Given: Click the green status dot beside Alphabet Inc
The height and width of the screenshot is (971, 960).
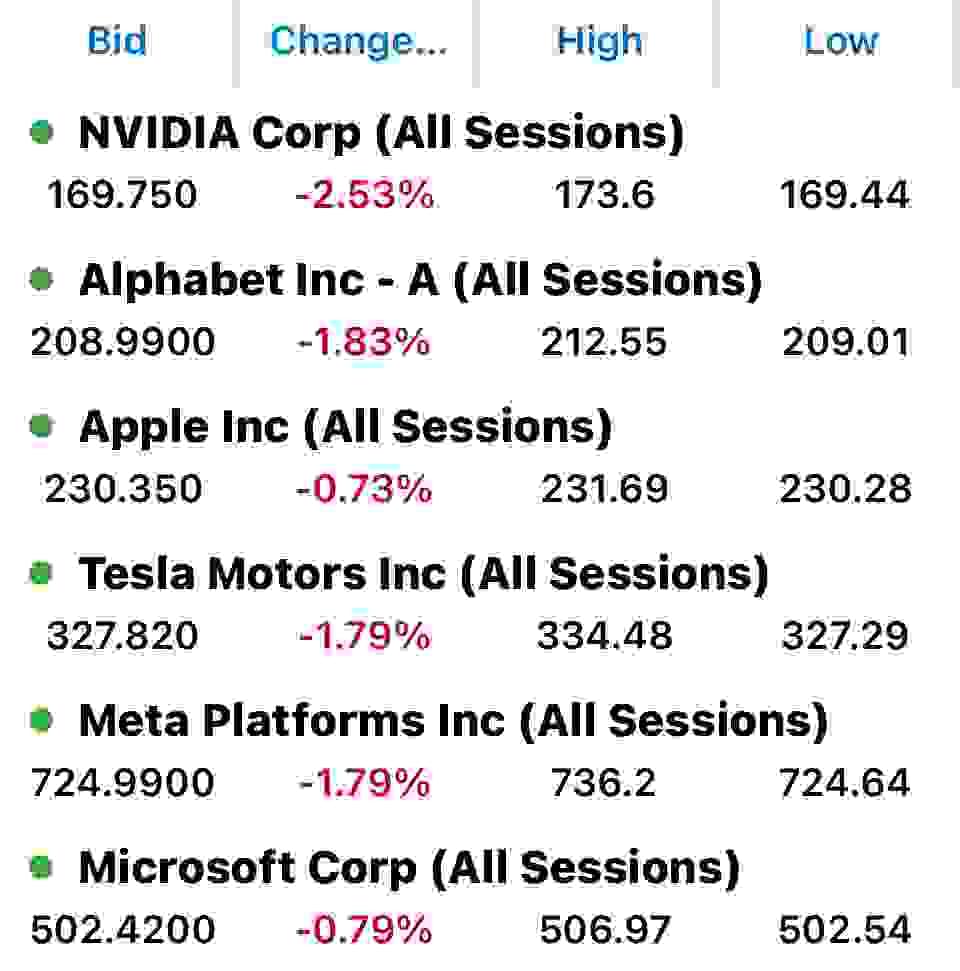Looking at the screenshot, I should point(41,279).
